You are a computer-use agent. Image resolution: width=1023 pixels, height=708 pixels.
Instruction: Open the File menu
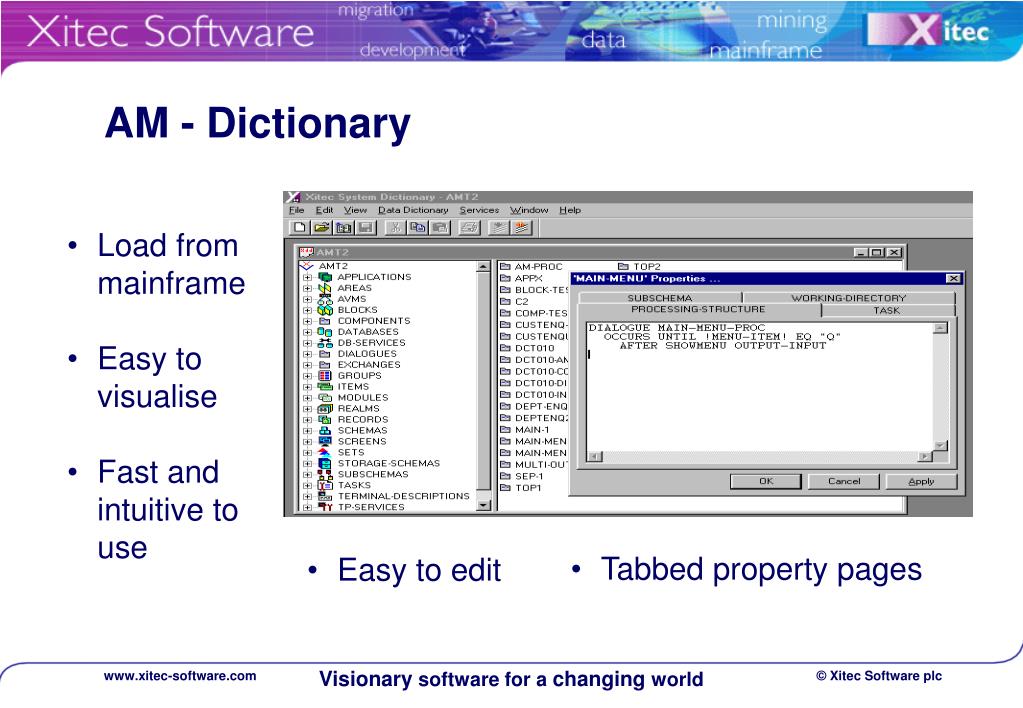pyautogui.click(x=297, y=210)
